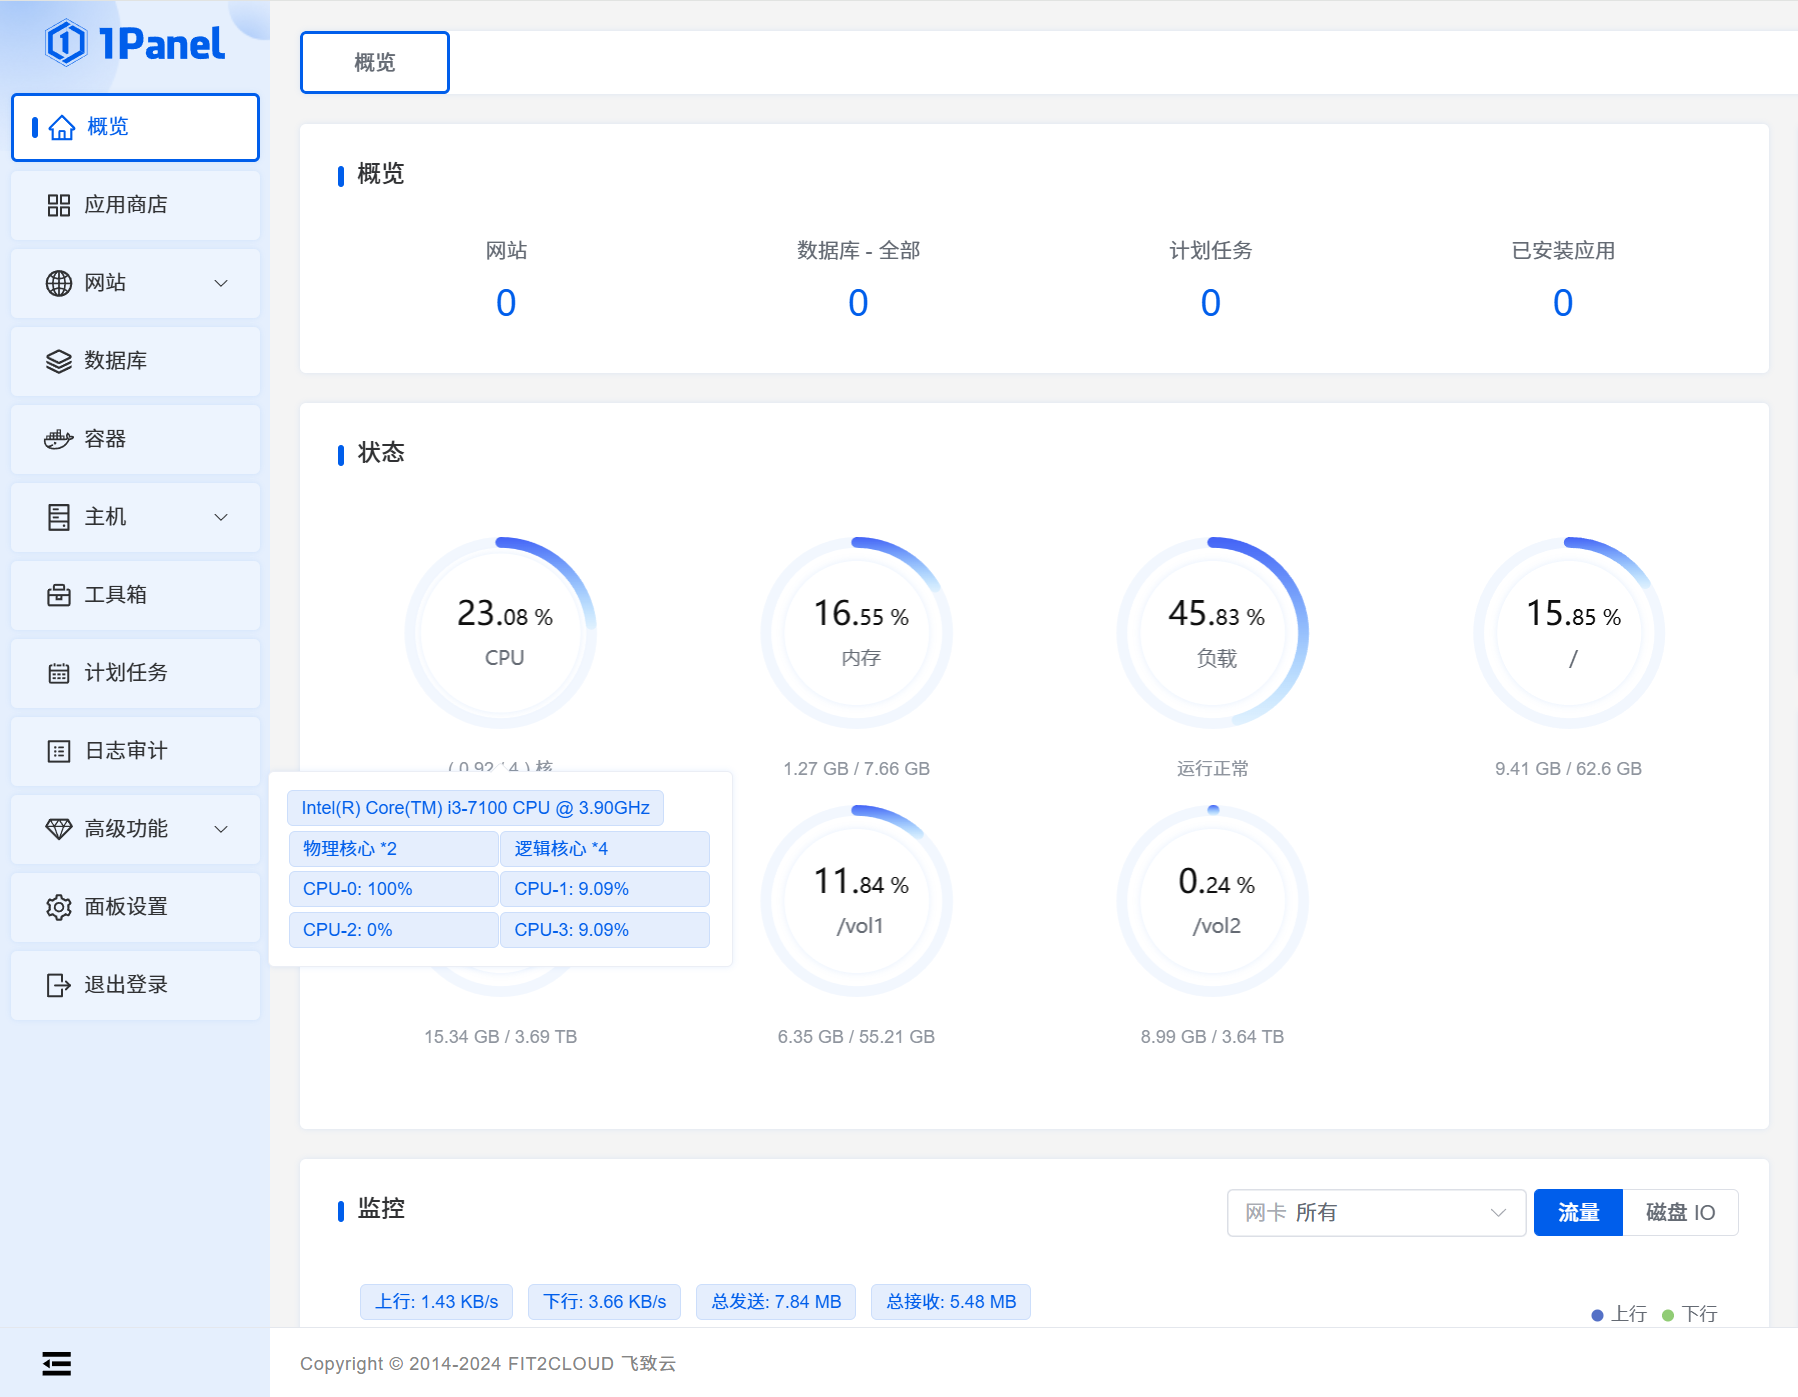Open the 网卡 所有 dropdown
The image size is (1798, 1397).
1376,1213
